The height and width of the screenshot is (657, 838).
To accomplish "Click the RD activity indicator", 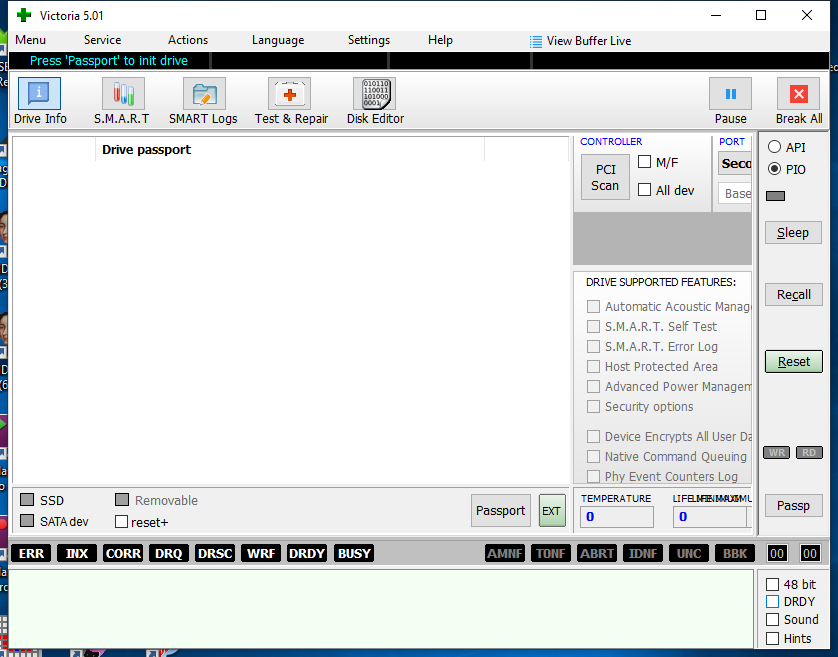I will (809, 452).
